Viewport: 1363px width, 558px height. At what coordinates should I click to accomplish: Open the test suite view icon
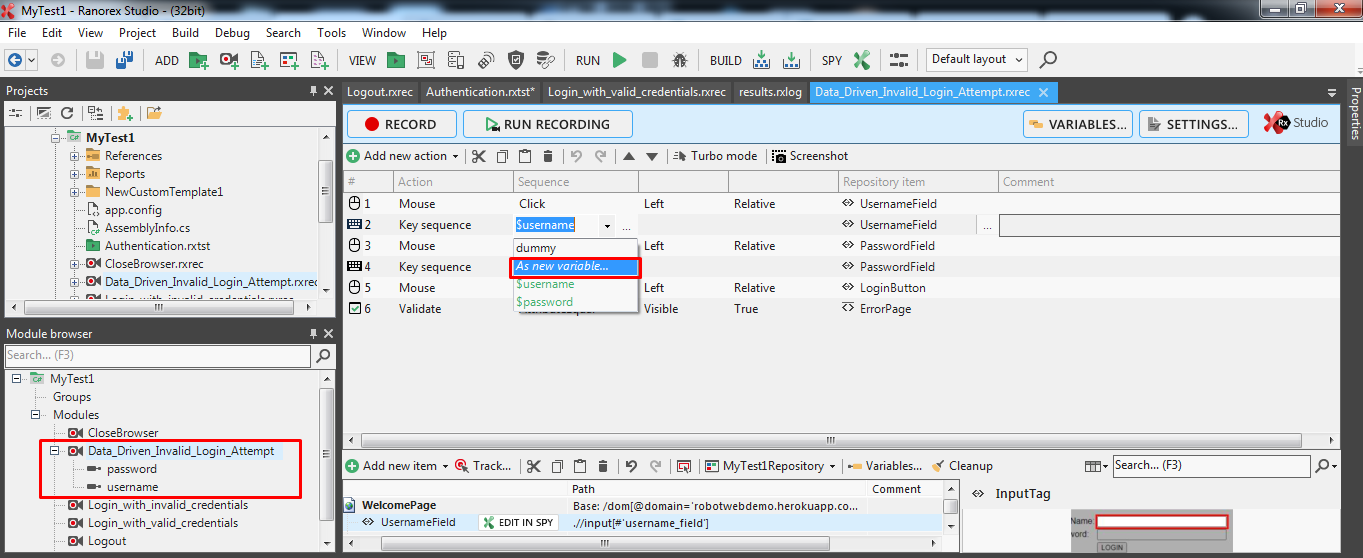(x=396, y=60)
